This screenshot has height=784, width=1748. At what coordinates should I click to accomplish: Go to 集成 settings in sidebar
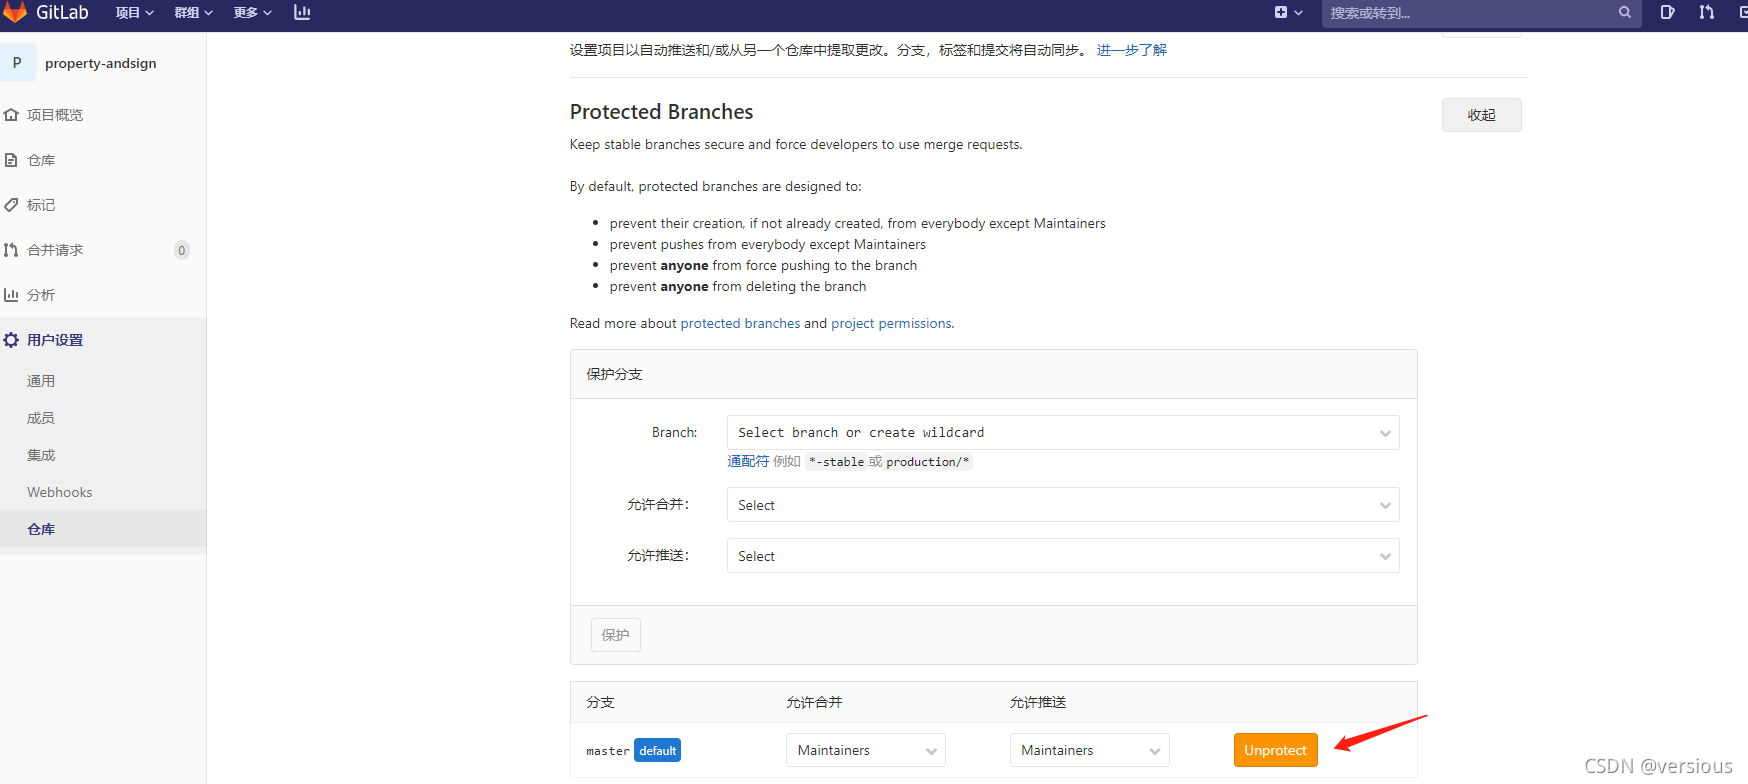[41, 455]
